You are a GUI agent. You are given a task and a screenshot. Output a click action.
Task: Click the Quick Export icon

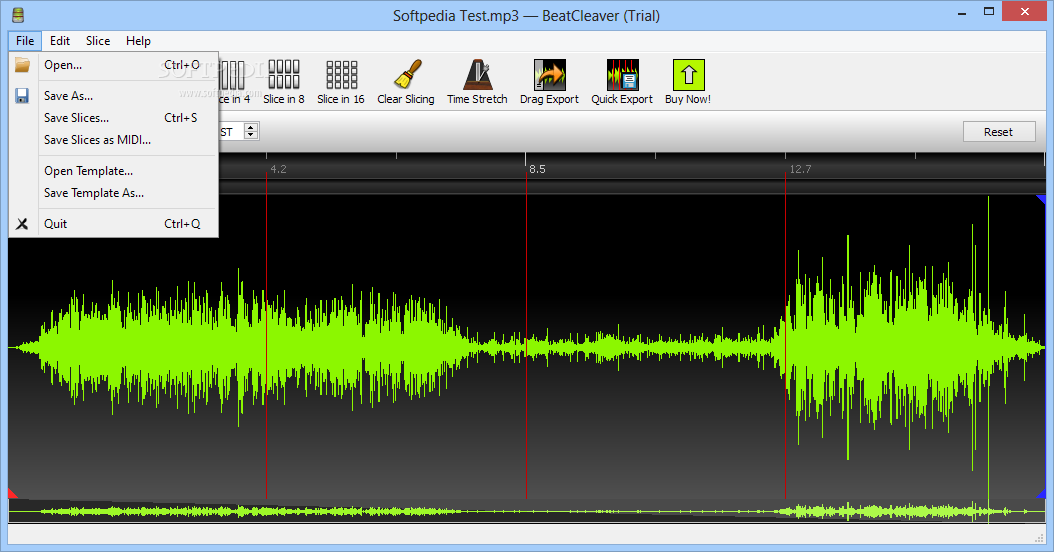[622, 74]
